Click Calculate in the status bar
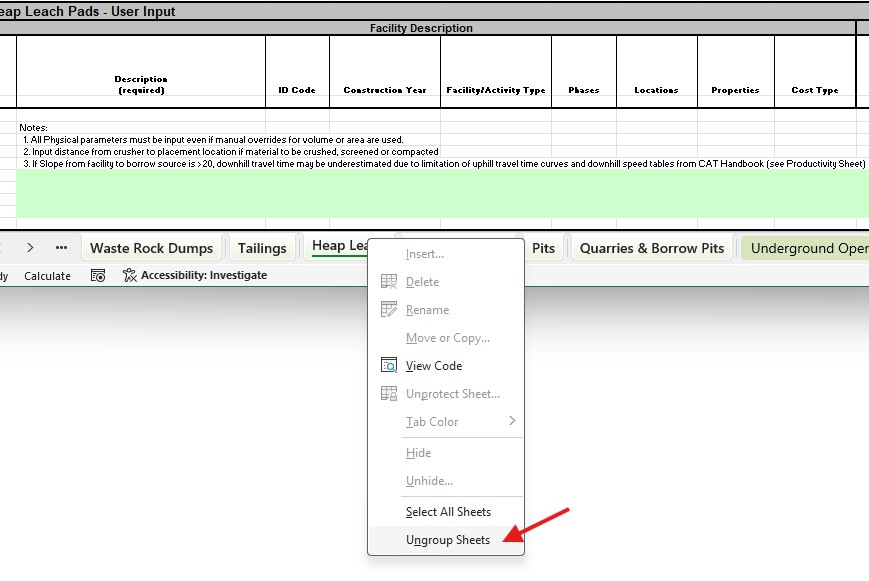Image resolution: width=869 pixels, height=581 pixels. (47, 276)
